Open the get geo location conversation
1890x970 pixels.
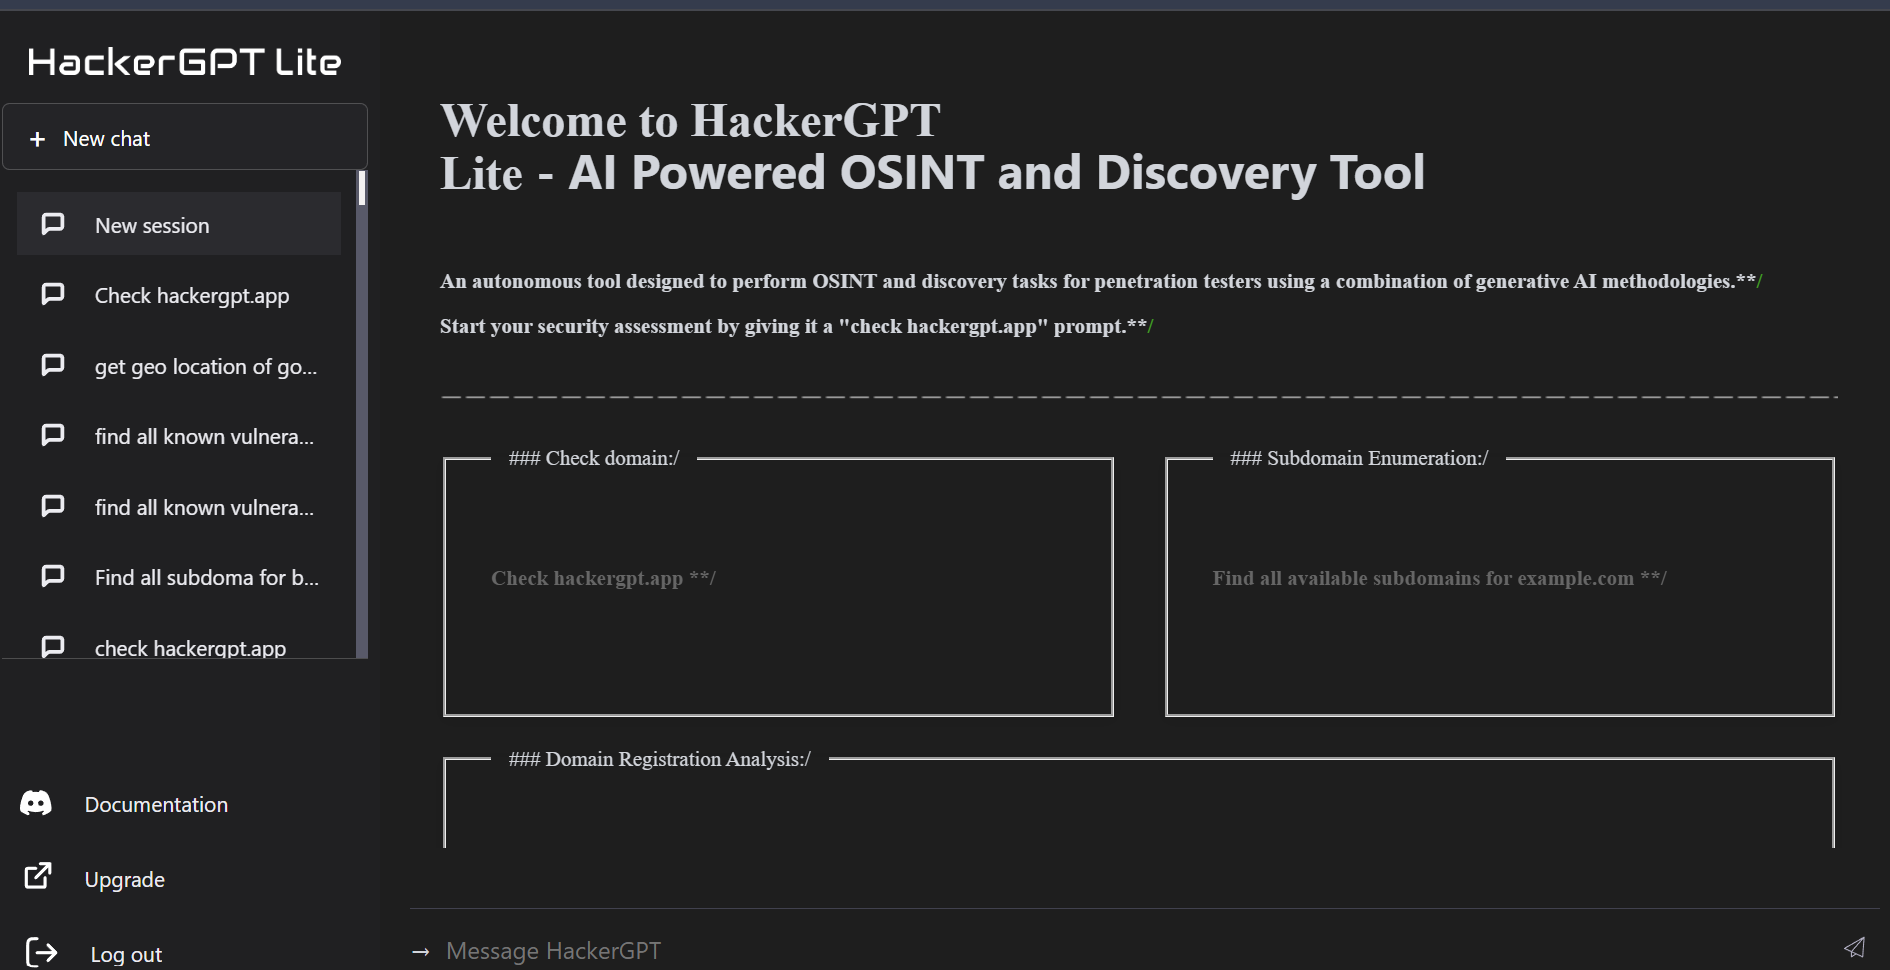(x=205, y=366)
